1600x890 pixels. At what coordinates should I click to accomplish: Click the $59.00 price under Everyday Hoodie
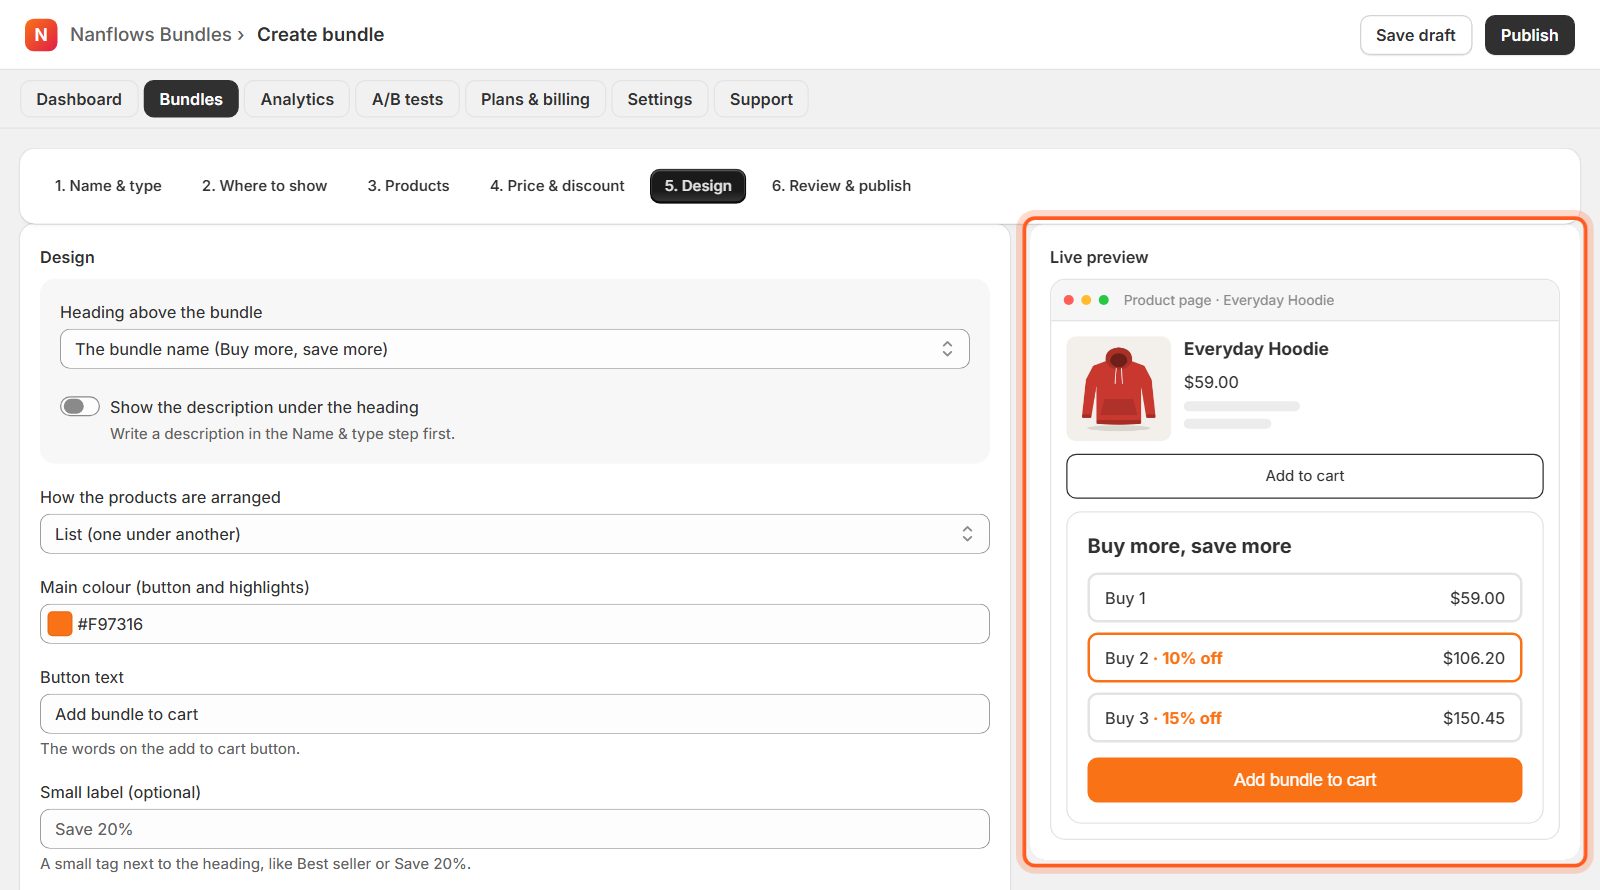[1211, 382]
